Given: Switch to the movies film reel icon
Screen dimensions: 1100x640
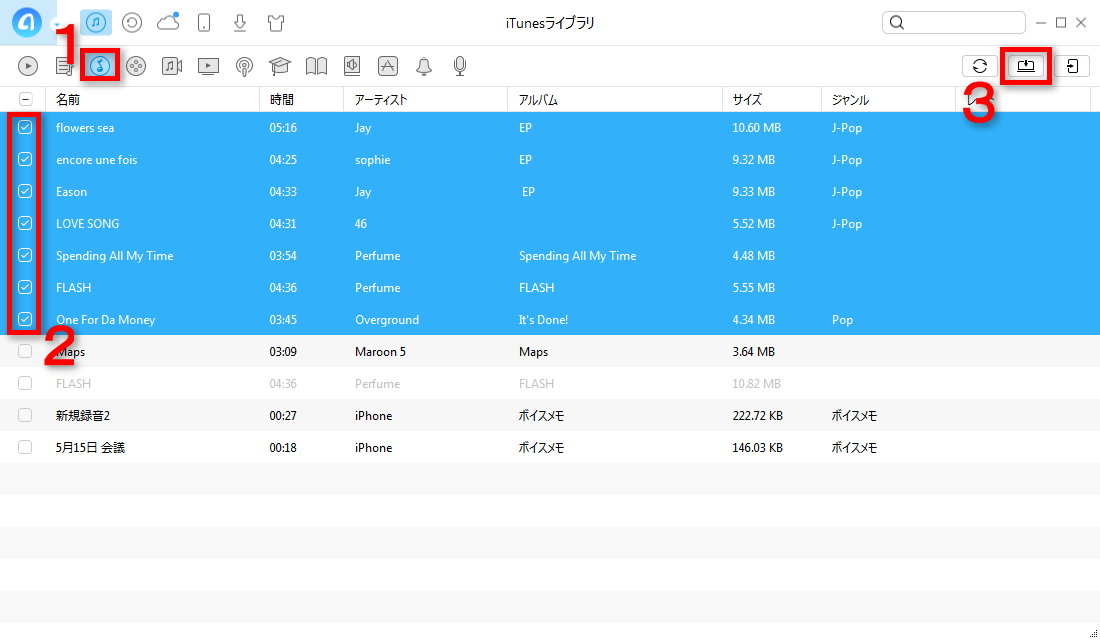Looking at the screenshot, I should click(x=136, y=66).
